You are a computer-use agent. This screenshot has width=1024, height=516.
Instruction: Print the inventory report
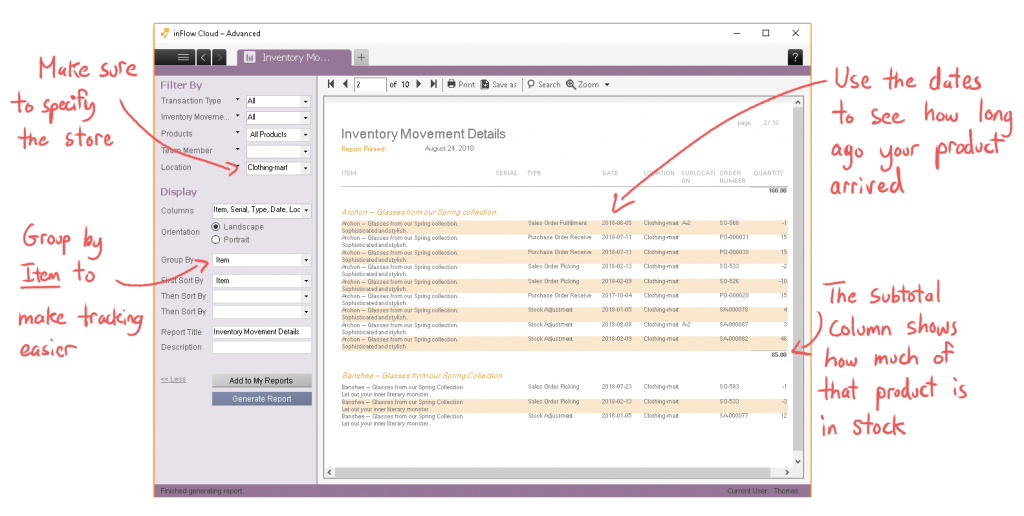click(461, 85)
